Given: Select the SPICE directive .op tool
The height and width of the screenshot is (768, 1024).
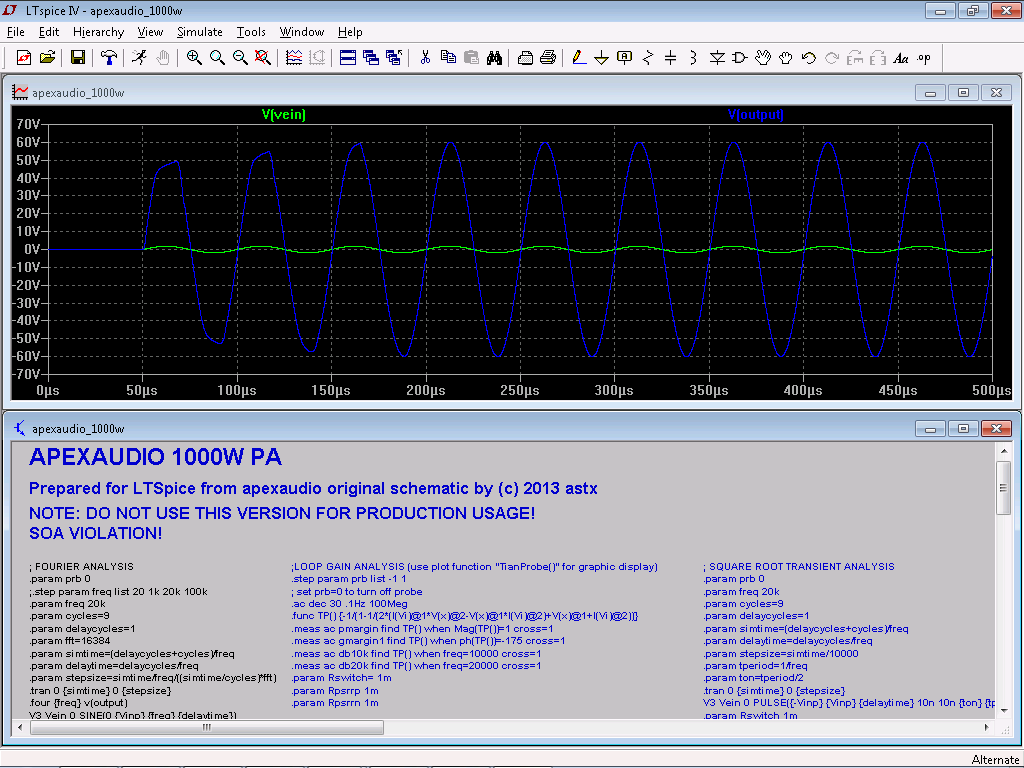Looking at the screenshot, I should tap(924, 58).
